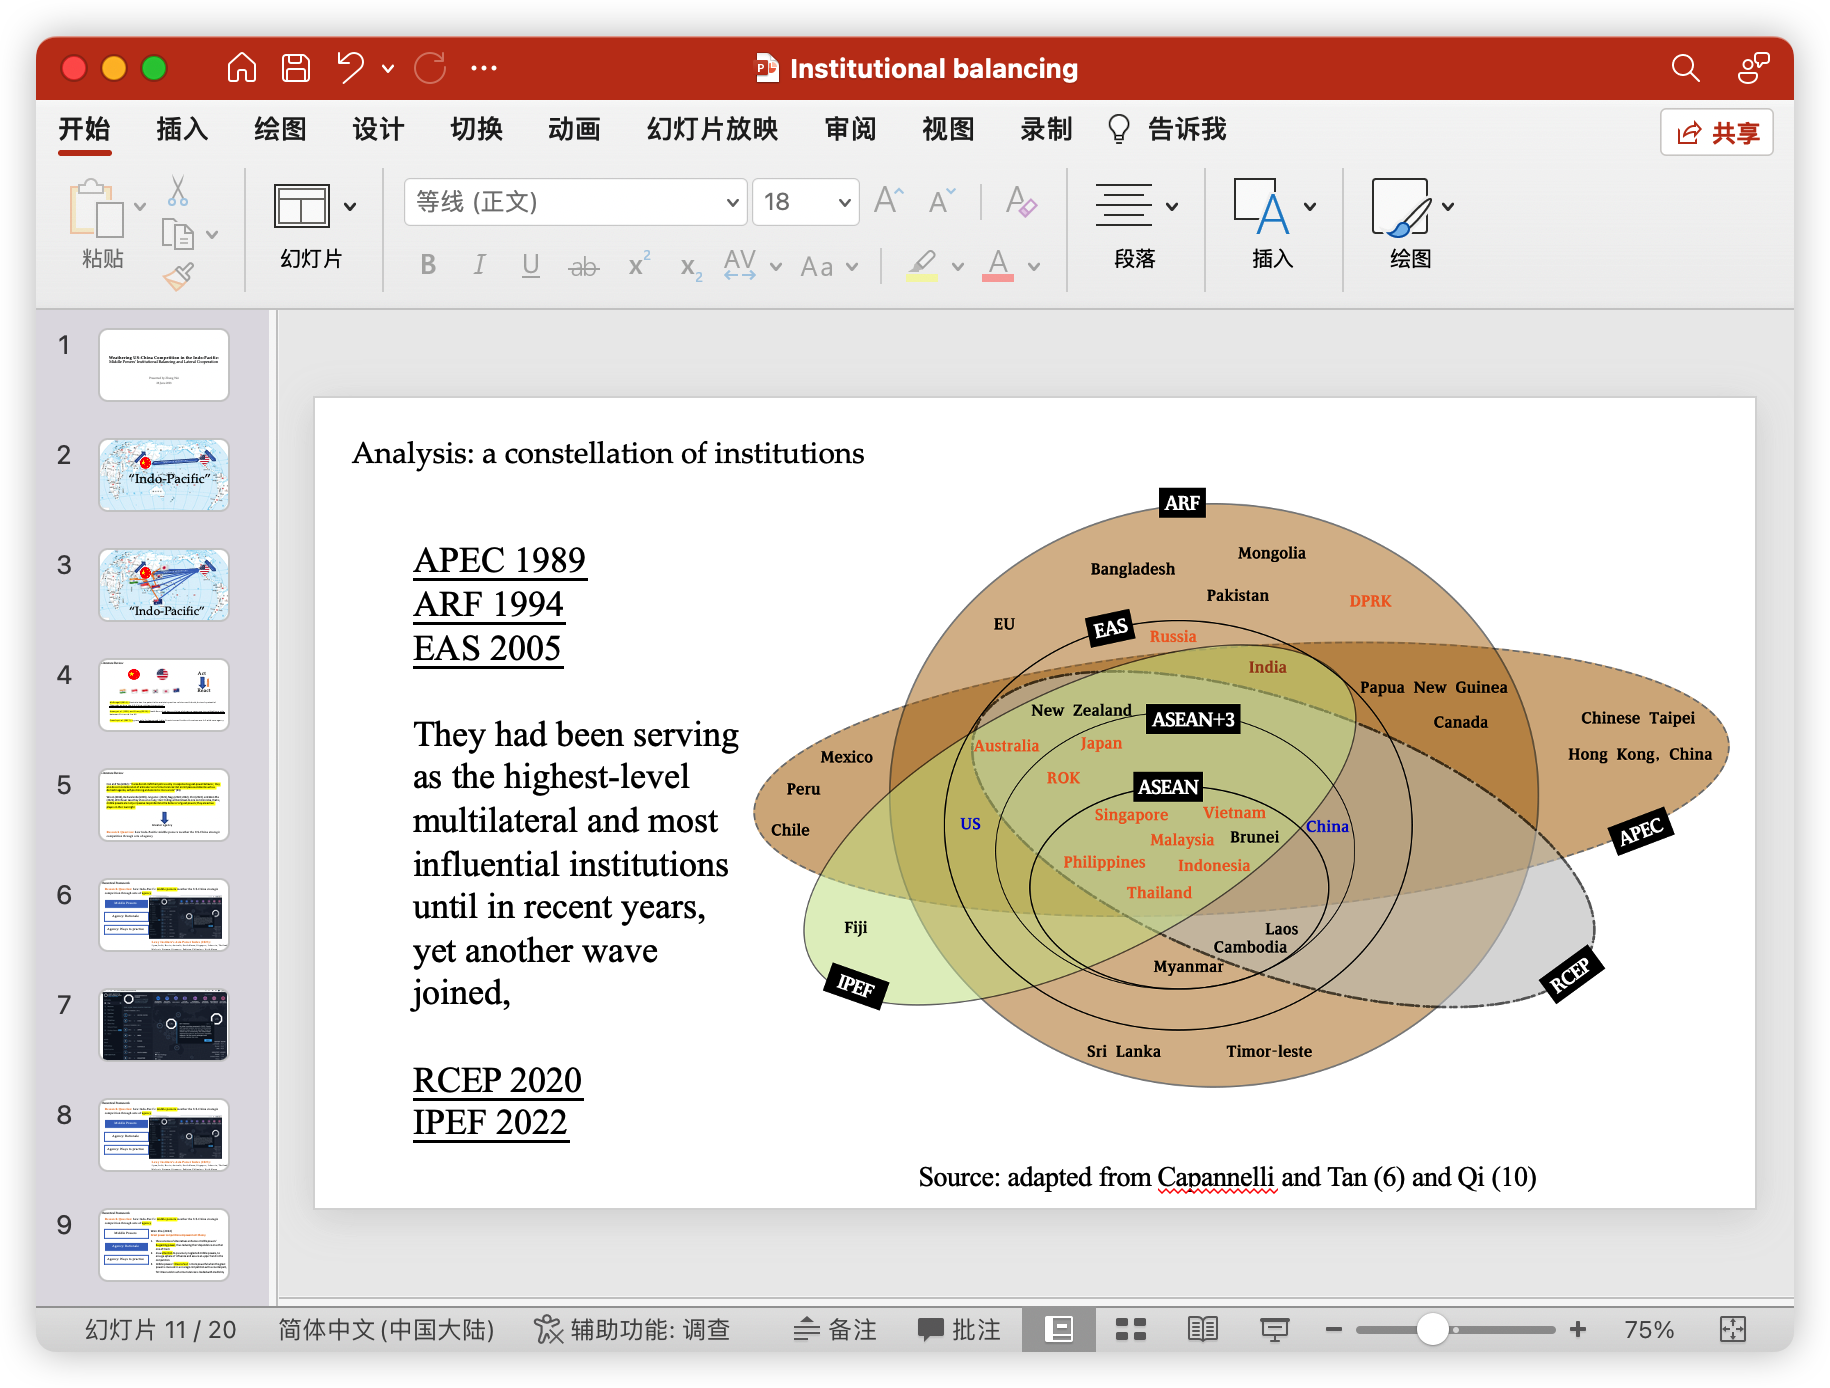The width and height of the screenshot is (1830, 1388).
Task: Open the 录制 tab
Action: coord(1046,129)
